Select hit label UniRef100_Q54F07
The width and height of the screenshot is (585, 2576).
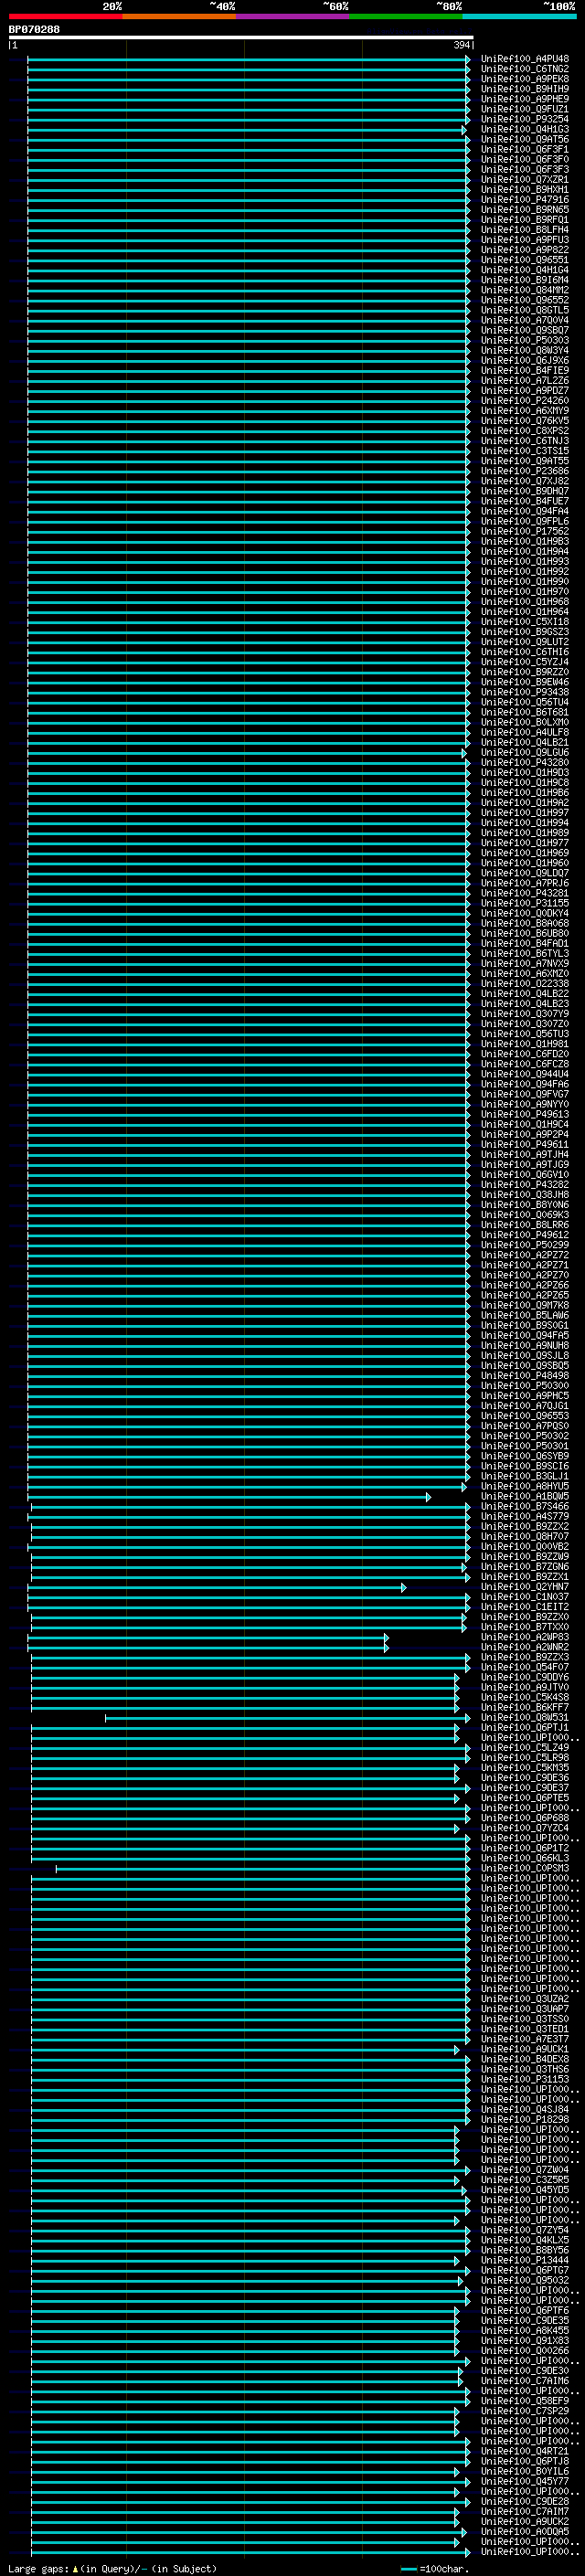(524, 1668)
